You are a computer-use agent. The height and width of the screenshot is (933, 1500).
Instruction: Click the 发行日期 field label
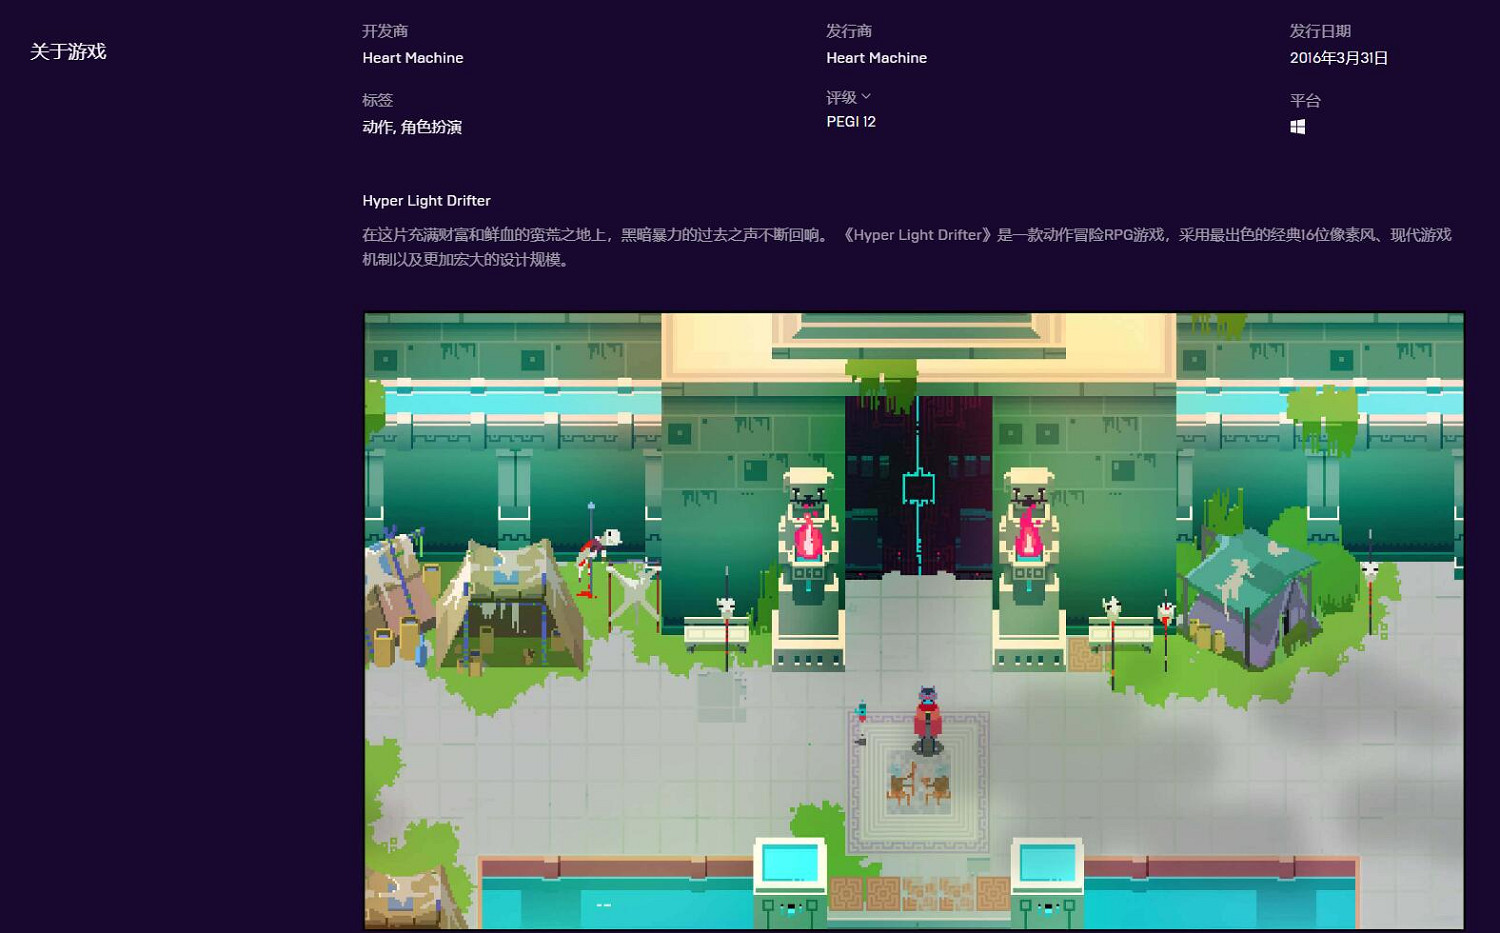tap(1320, 31)
